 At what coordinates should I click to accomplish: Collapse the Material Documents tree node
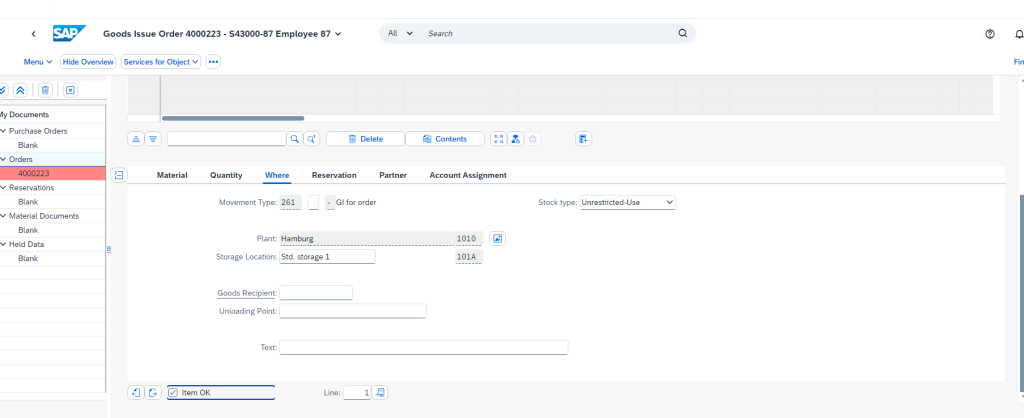tap(3, 216)
